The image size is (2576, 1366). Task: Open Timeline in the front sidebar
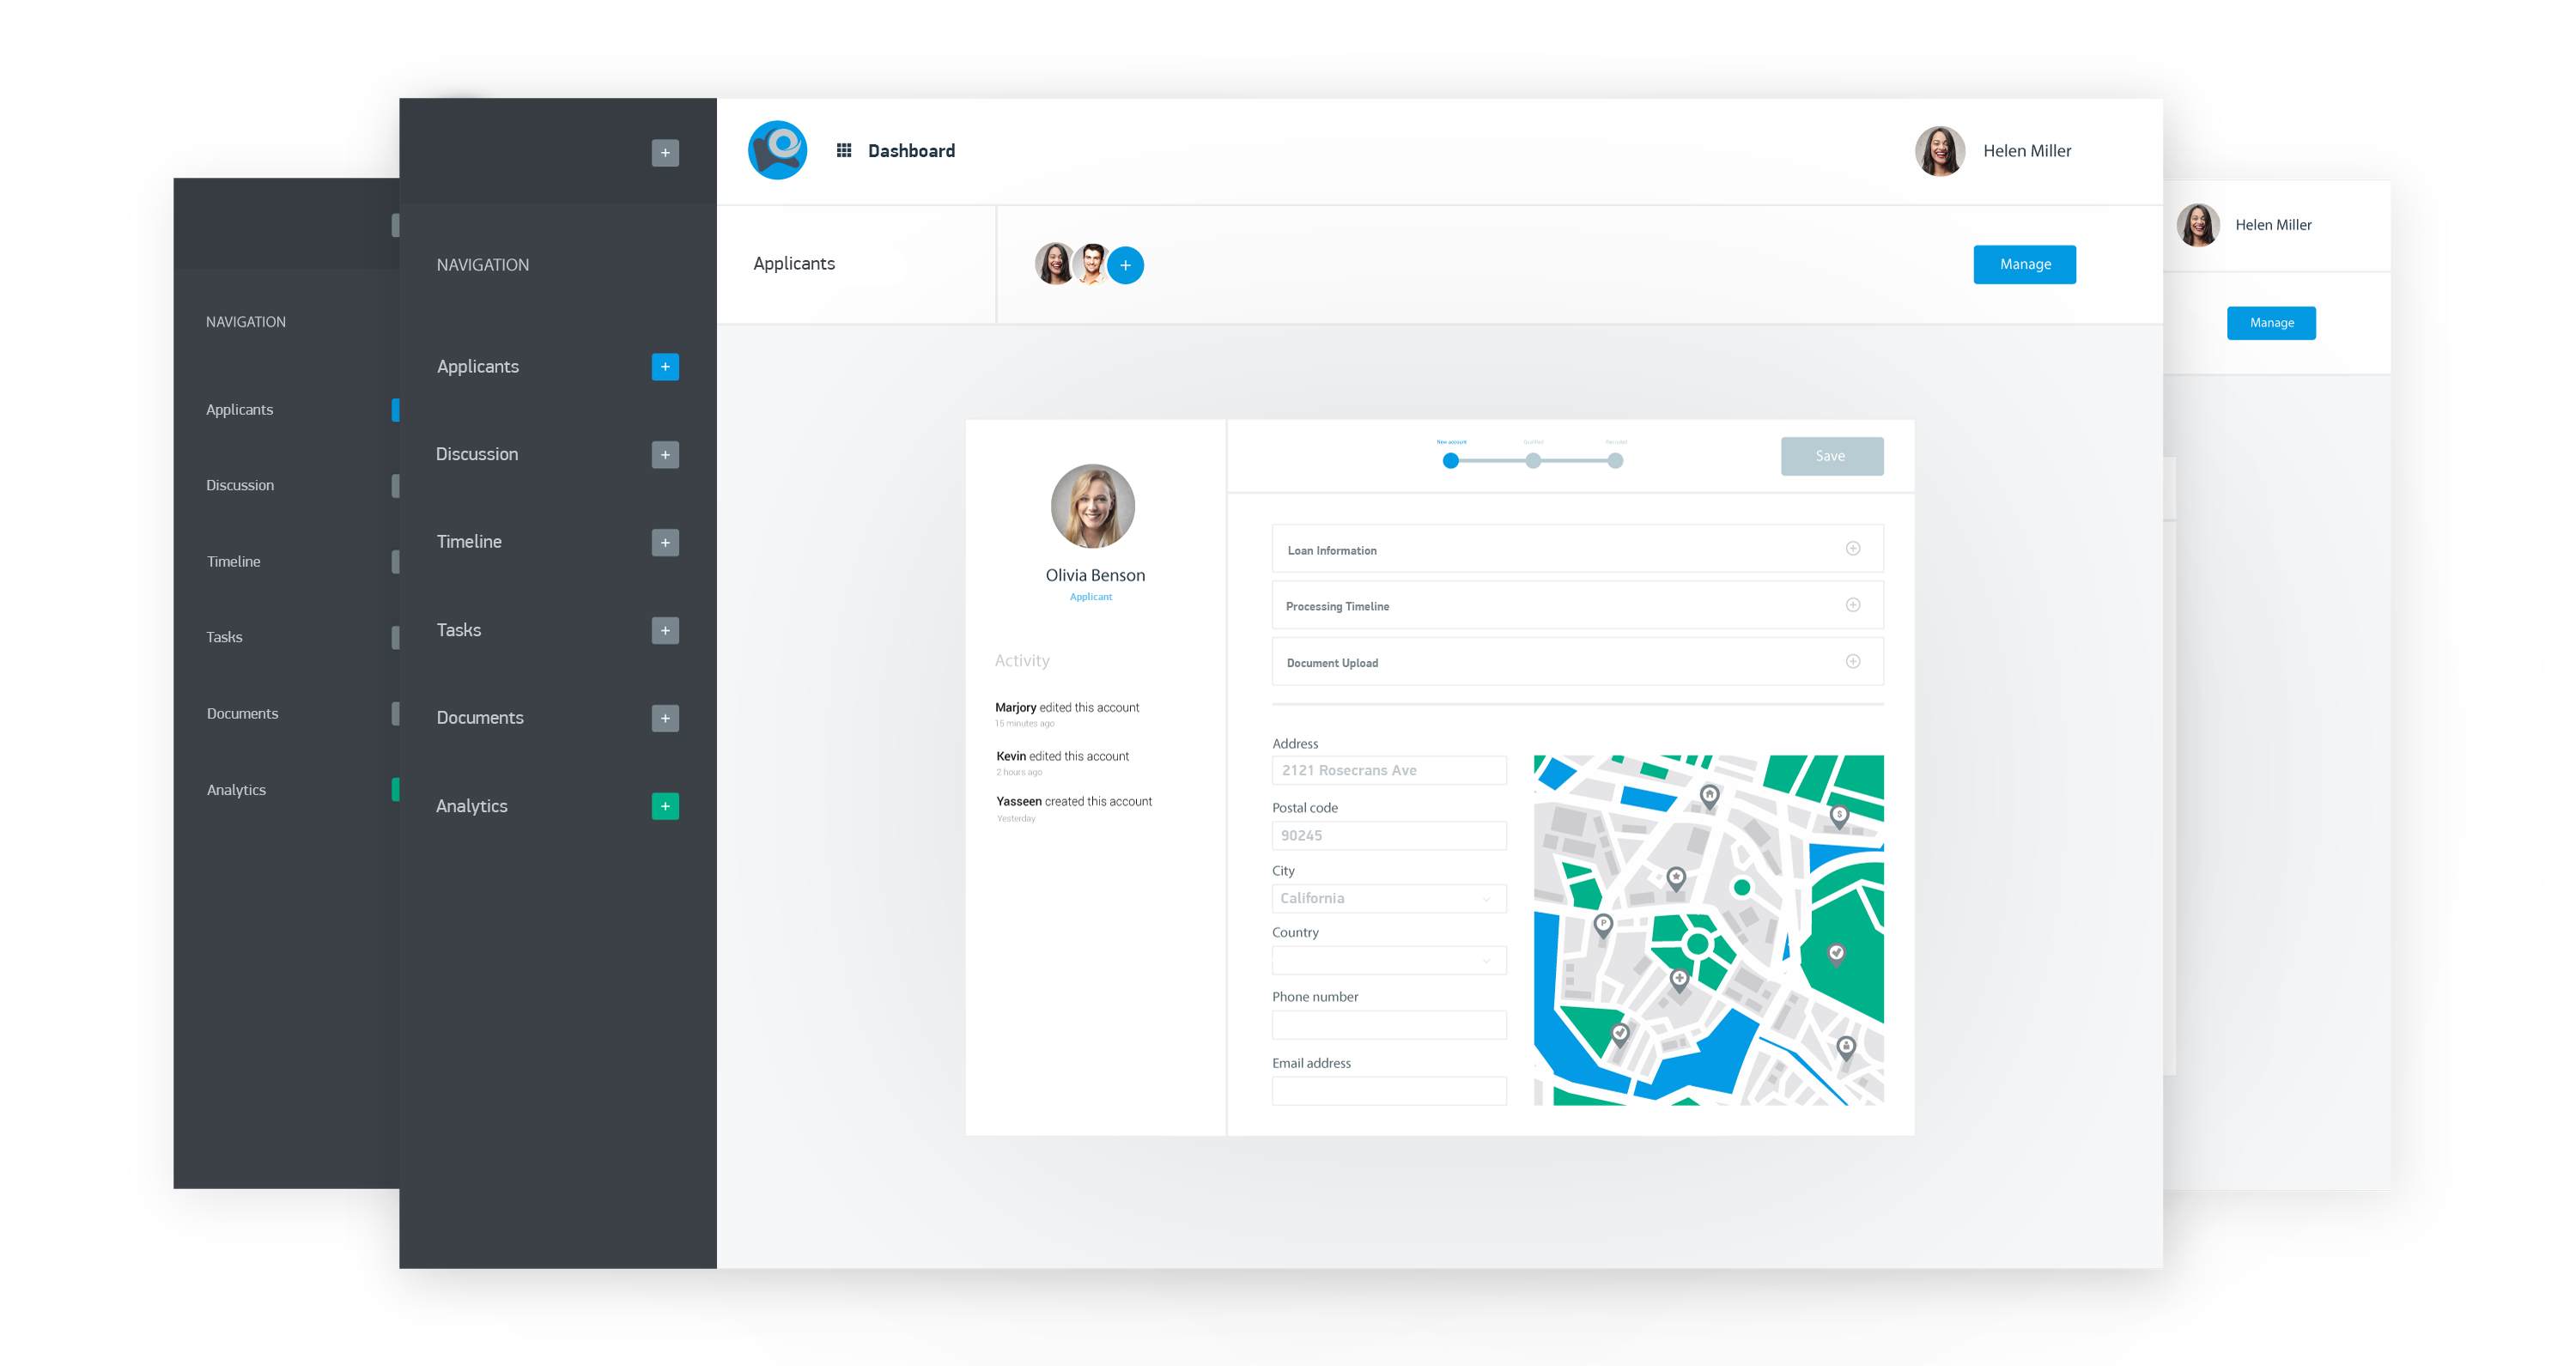469,542
